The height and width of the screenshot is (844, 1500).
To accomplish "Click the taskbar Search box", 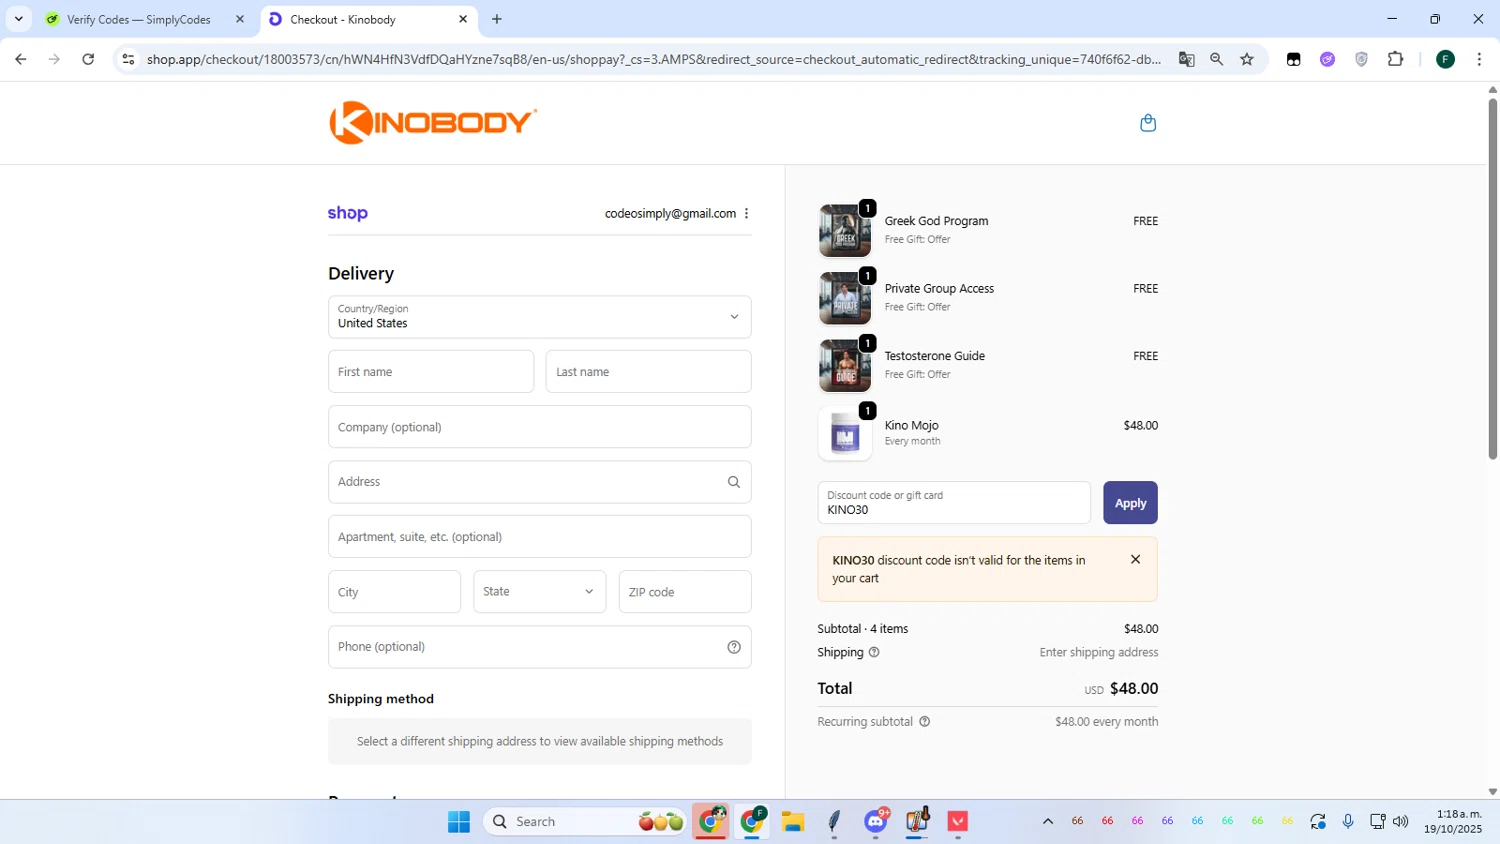I will click(x=586, y=822).
